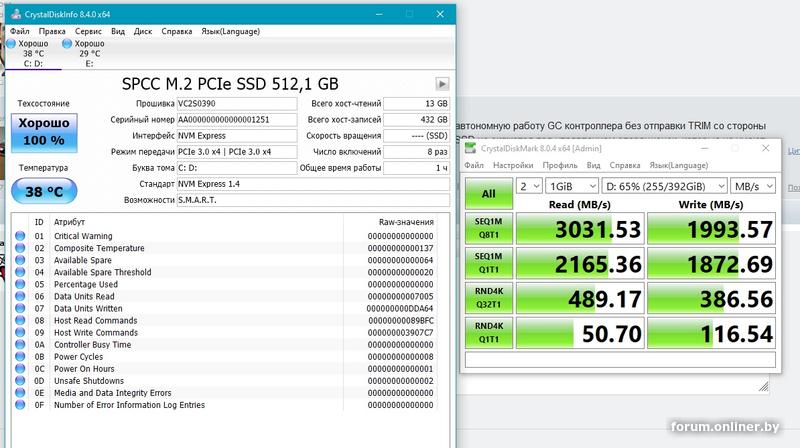Open the 1GiB test size dropdown

(x=572, y=186)
